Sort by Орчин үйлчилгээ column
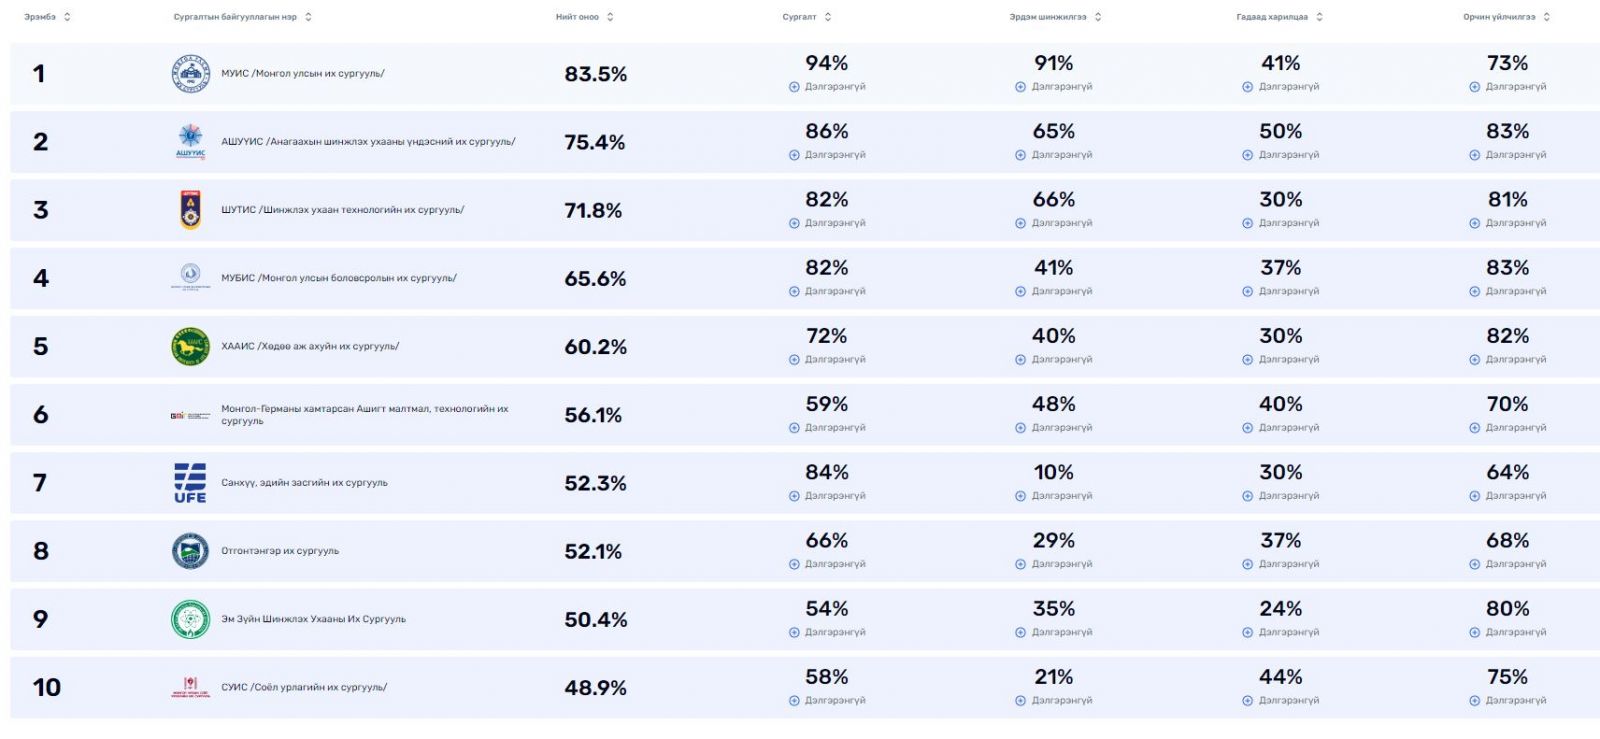Screen dimensions: 1600x739 [1506, 17]
